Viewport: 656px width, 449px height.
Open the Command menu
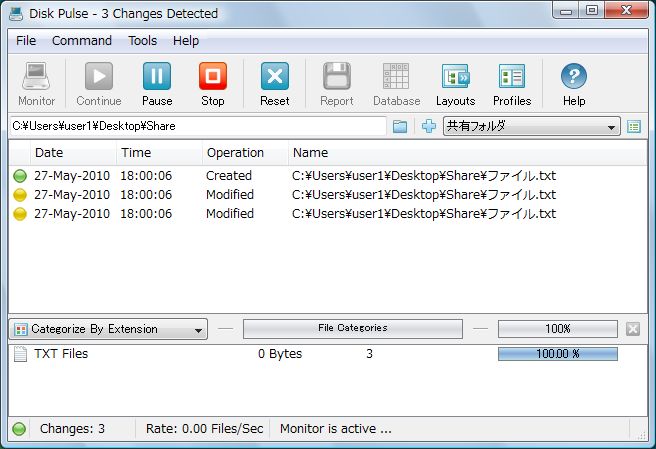click(82, 41)
